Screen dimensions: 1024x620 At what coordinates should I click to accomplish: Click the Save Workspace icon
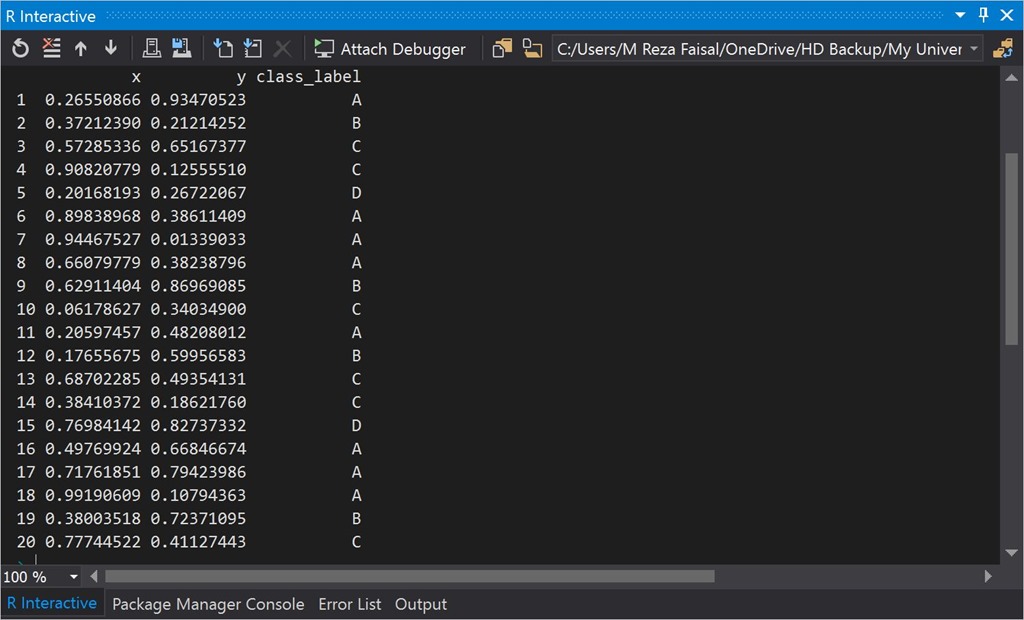181,49
